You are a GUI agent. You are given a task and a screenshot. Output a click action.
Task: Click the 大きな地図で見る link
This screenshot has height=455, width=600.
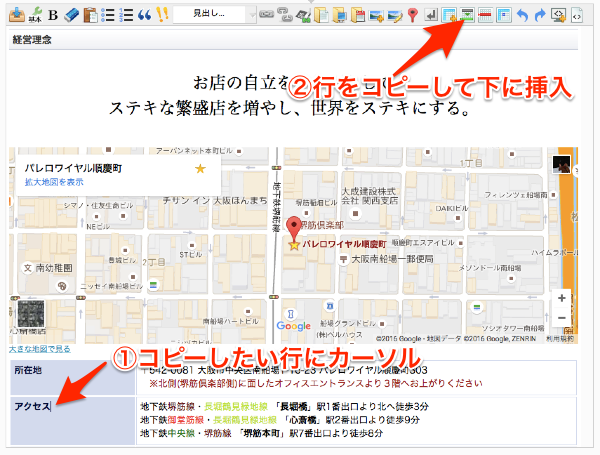40,349
